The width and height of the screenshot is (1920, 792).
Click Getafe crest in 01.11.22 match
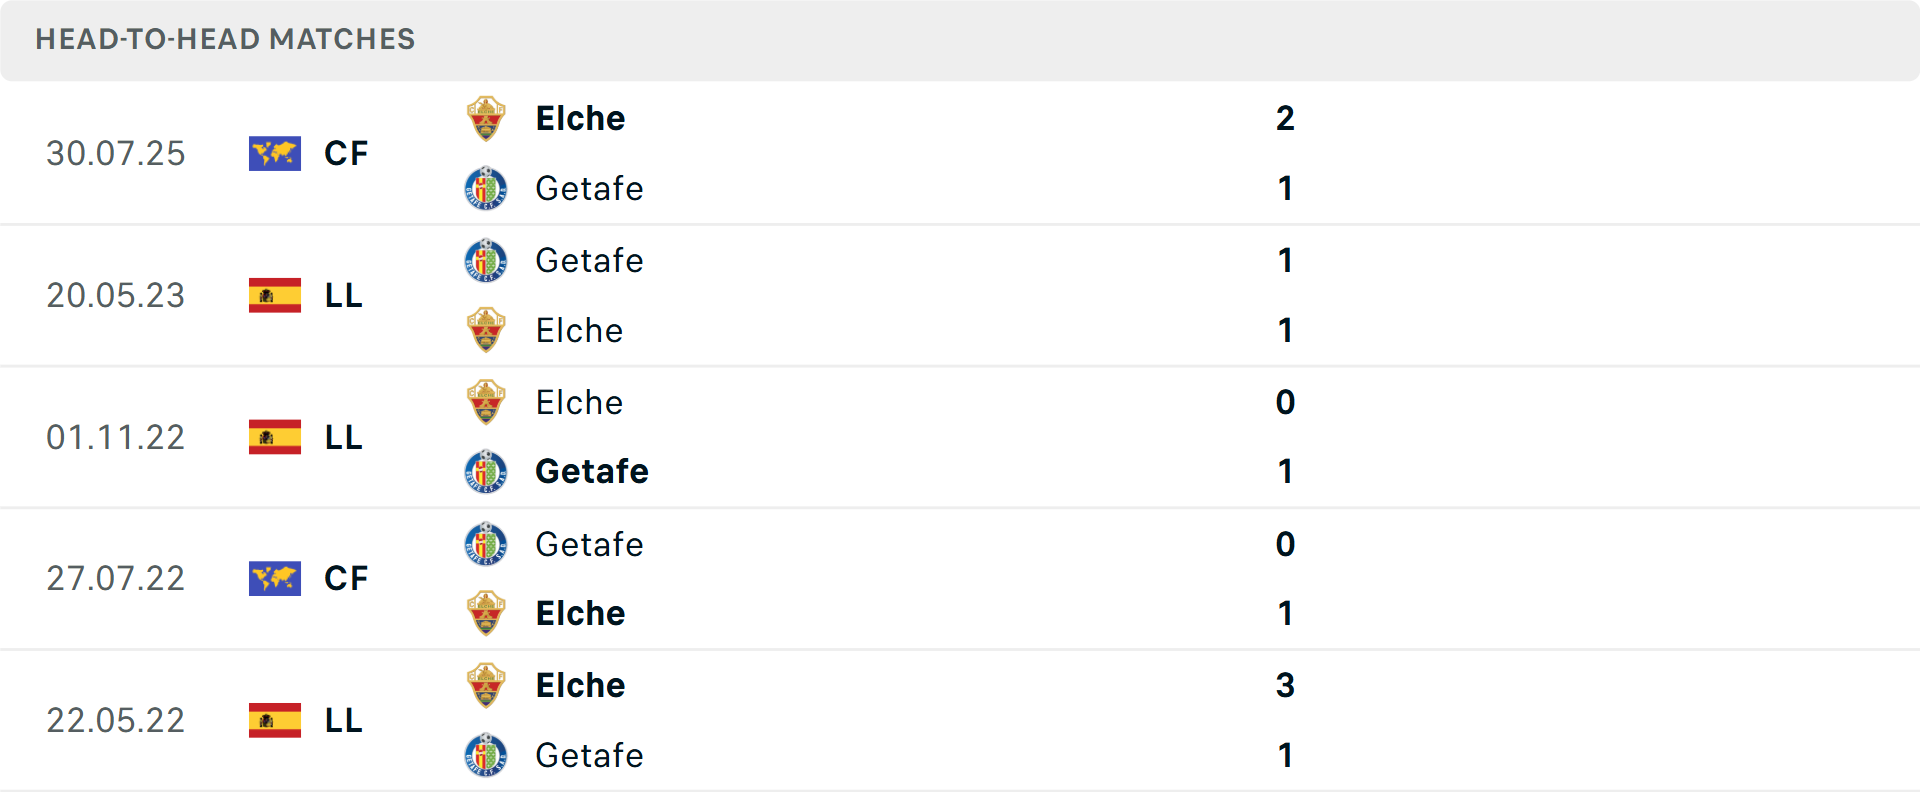point(486,472)
